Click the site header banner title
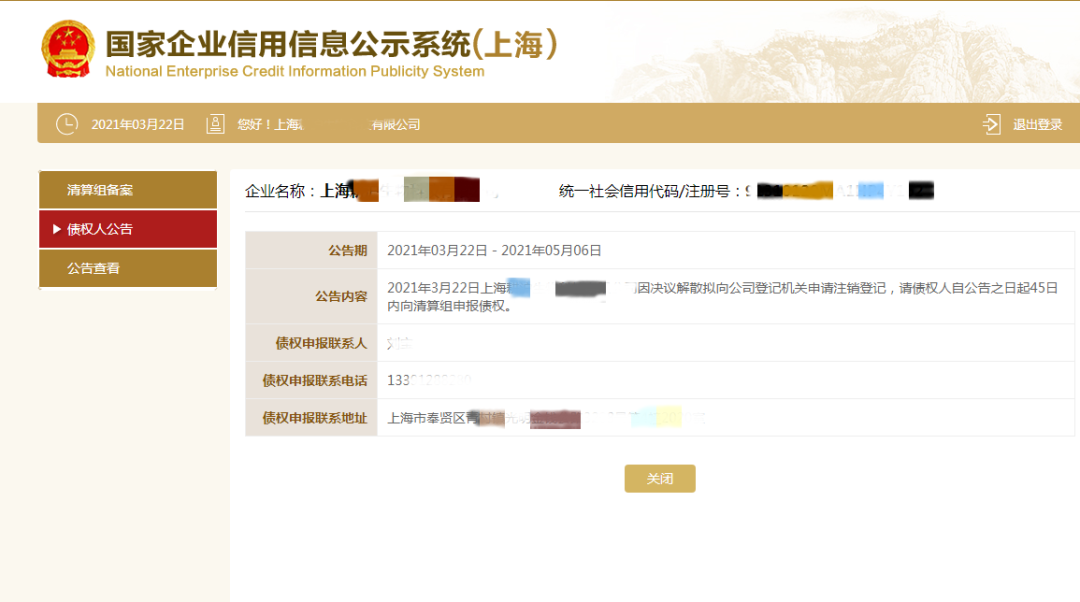The width and height of the screenshot is (1080, 602). click(330, 42)
